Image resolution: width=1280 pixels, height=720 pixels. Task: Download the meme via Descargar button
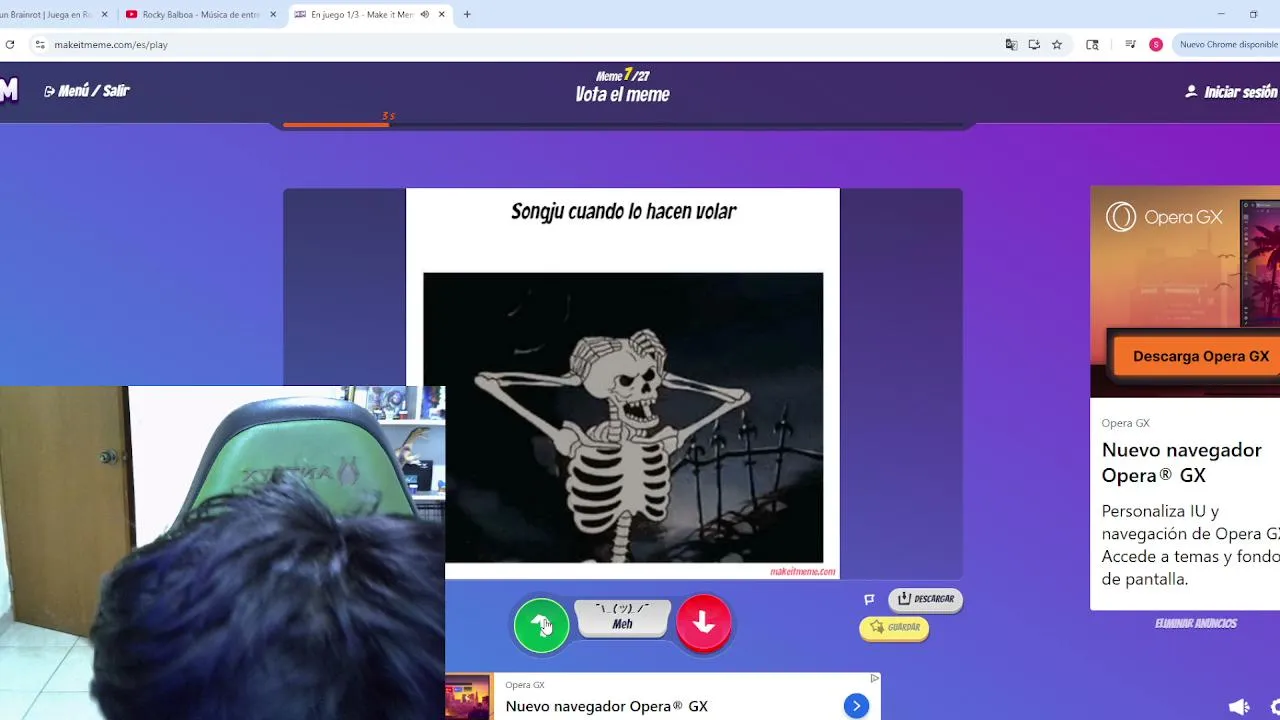[925, 599]
